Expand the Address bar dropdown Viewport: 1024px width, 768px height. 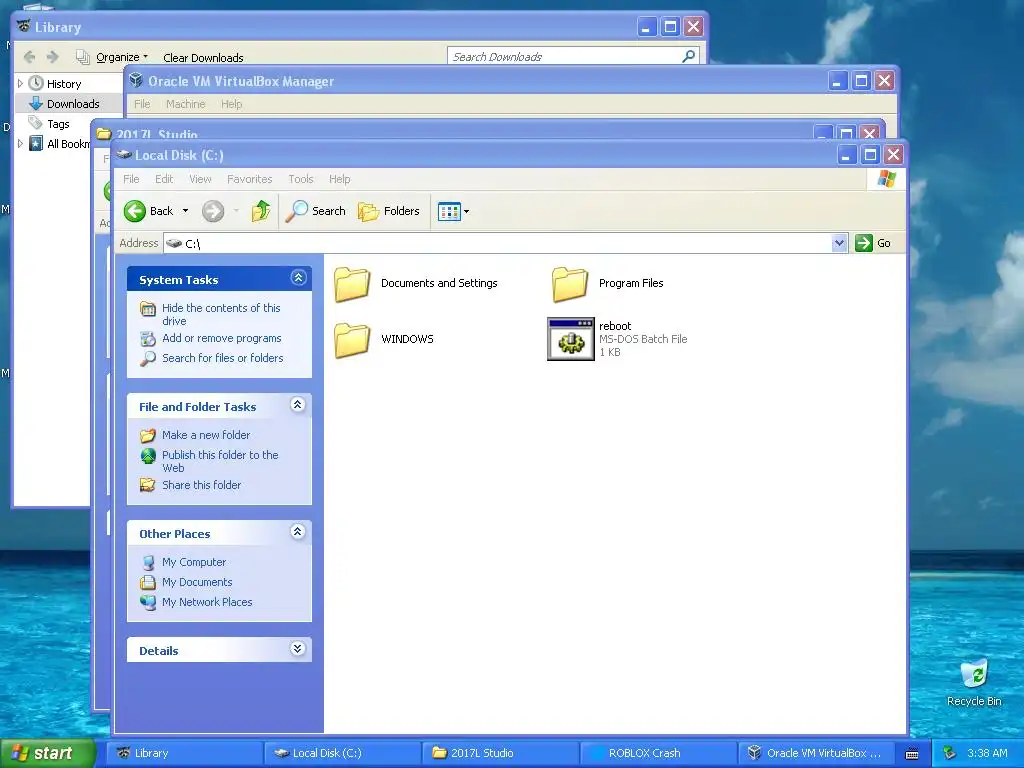pyautogui.click(x=839, y=243)
